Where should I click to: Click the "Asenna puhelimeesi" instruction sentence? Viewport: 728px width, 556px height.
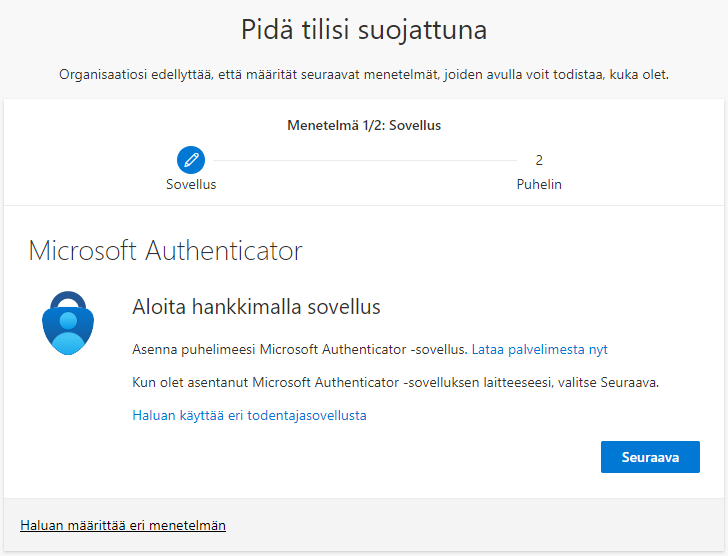click(298, 349)
